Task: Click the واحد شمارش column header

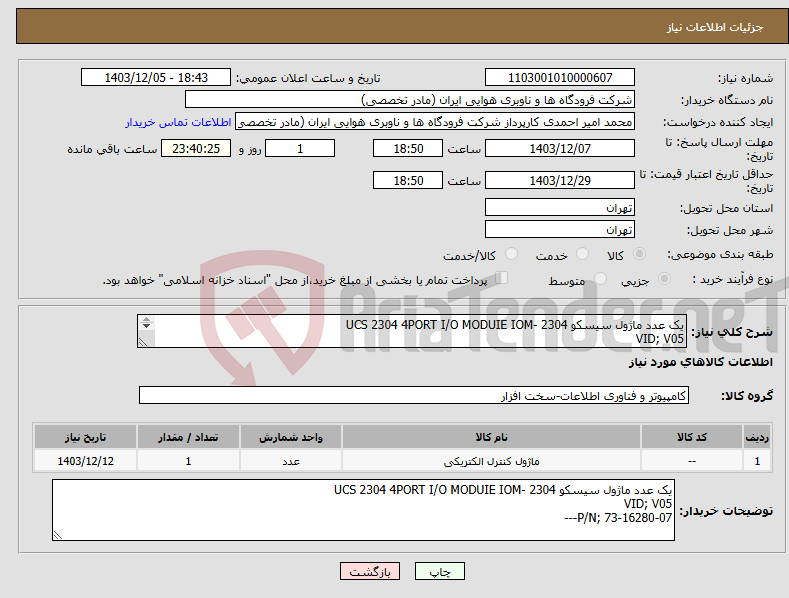Action: pyautogui.click(x=291, y=437)
